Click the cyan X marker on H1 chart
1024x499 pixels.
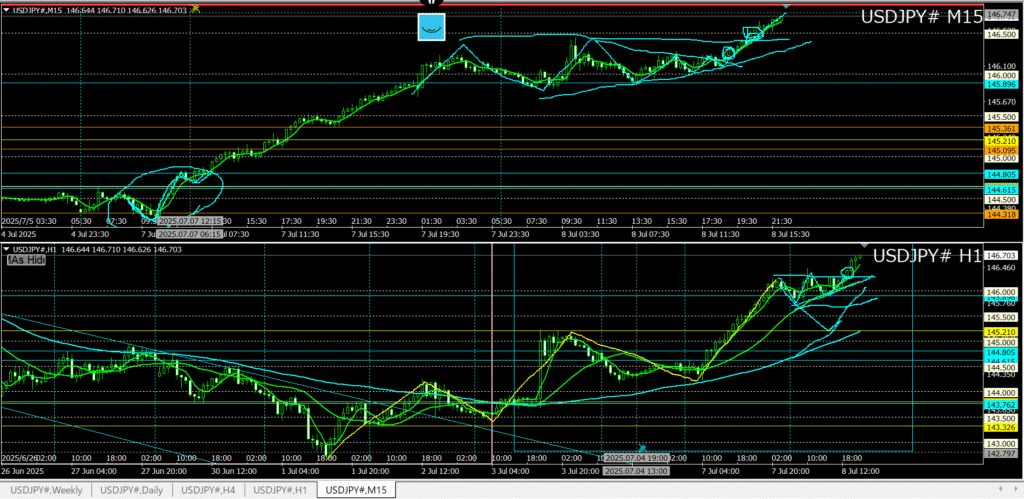pyautogui.click(x=642, y=448)
